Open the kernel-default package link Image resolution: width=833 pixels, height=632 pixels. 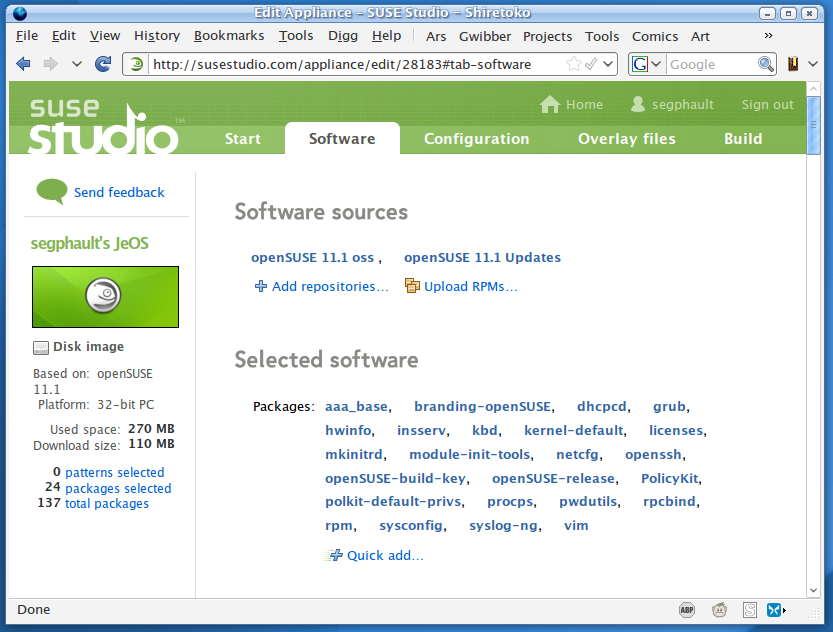573,430
